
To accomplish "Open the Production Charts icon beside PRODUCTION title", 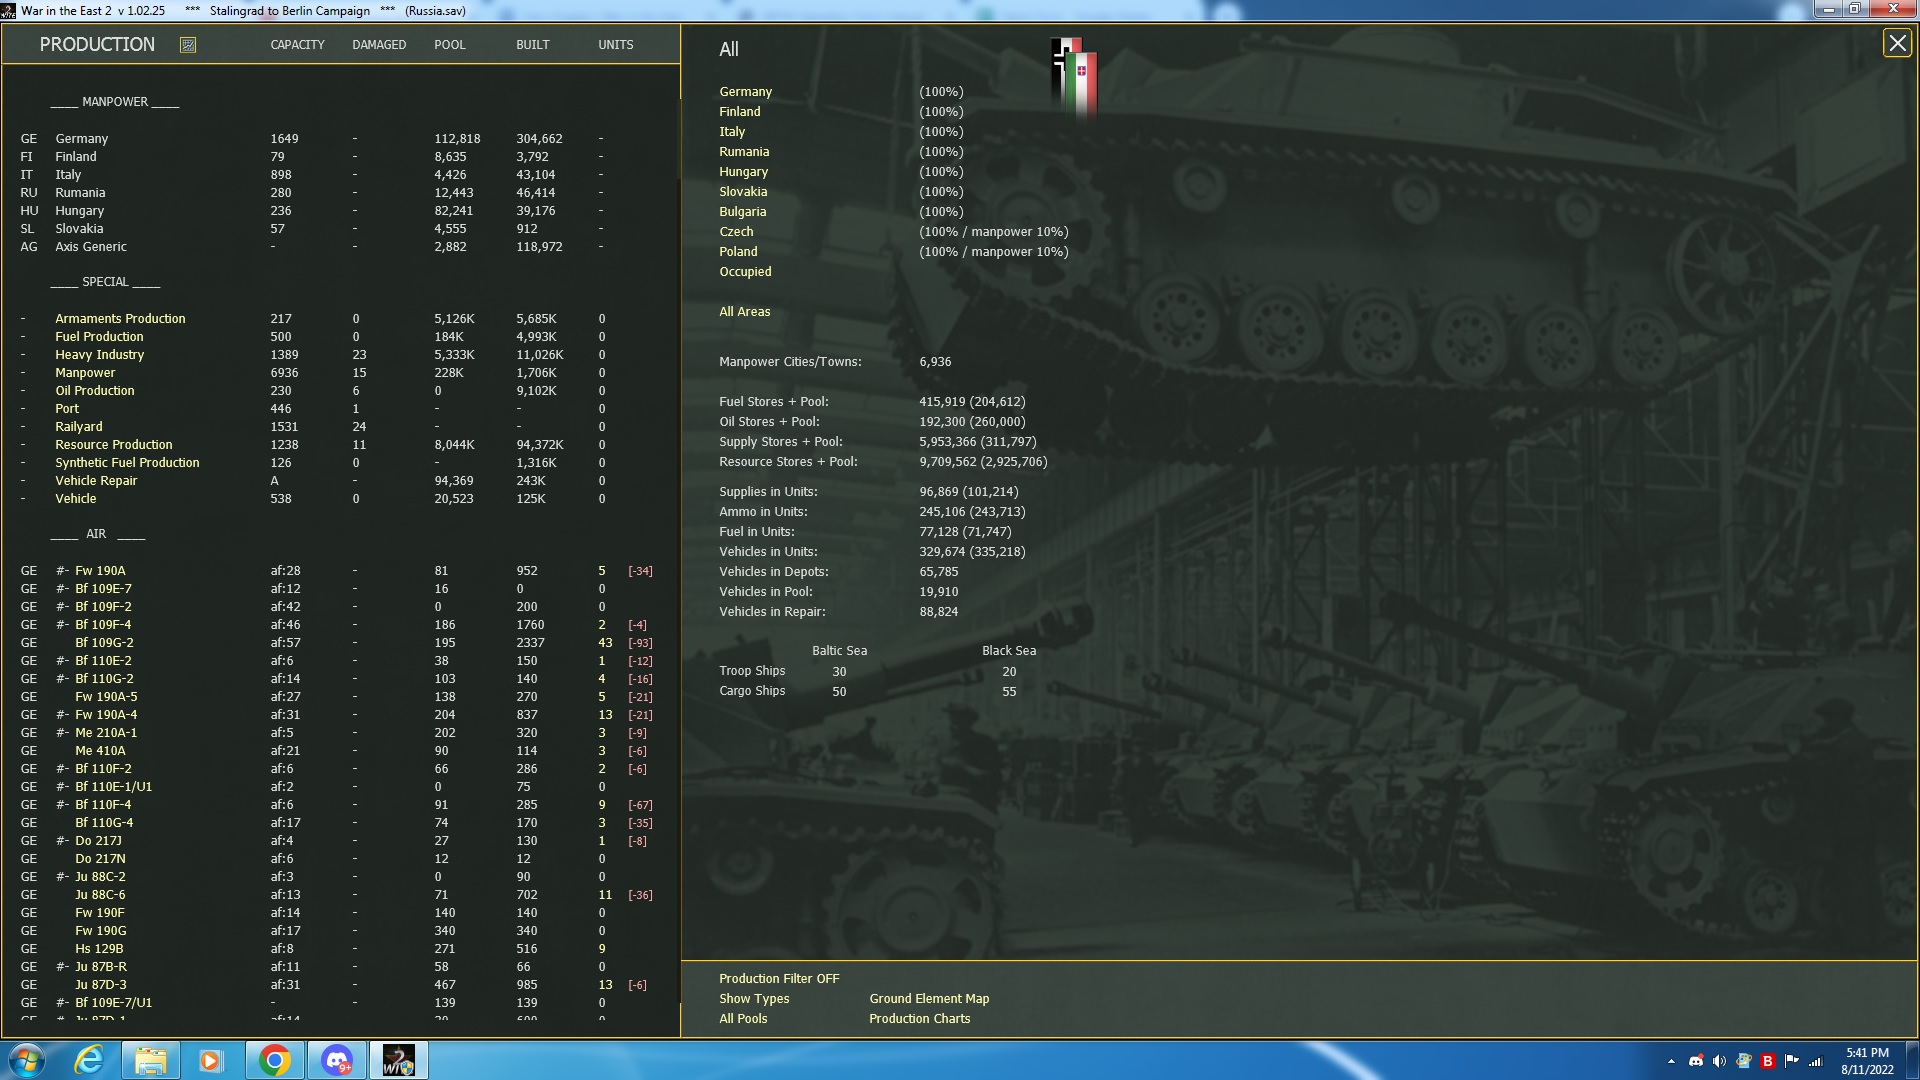I will pyautogui.click(x=186, y=44).
